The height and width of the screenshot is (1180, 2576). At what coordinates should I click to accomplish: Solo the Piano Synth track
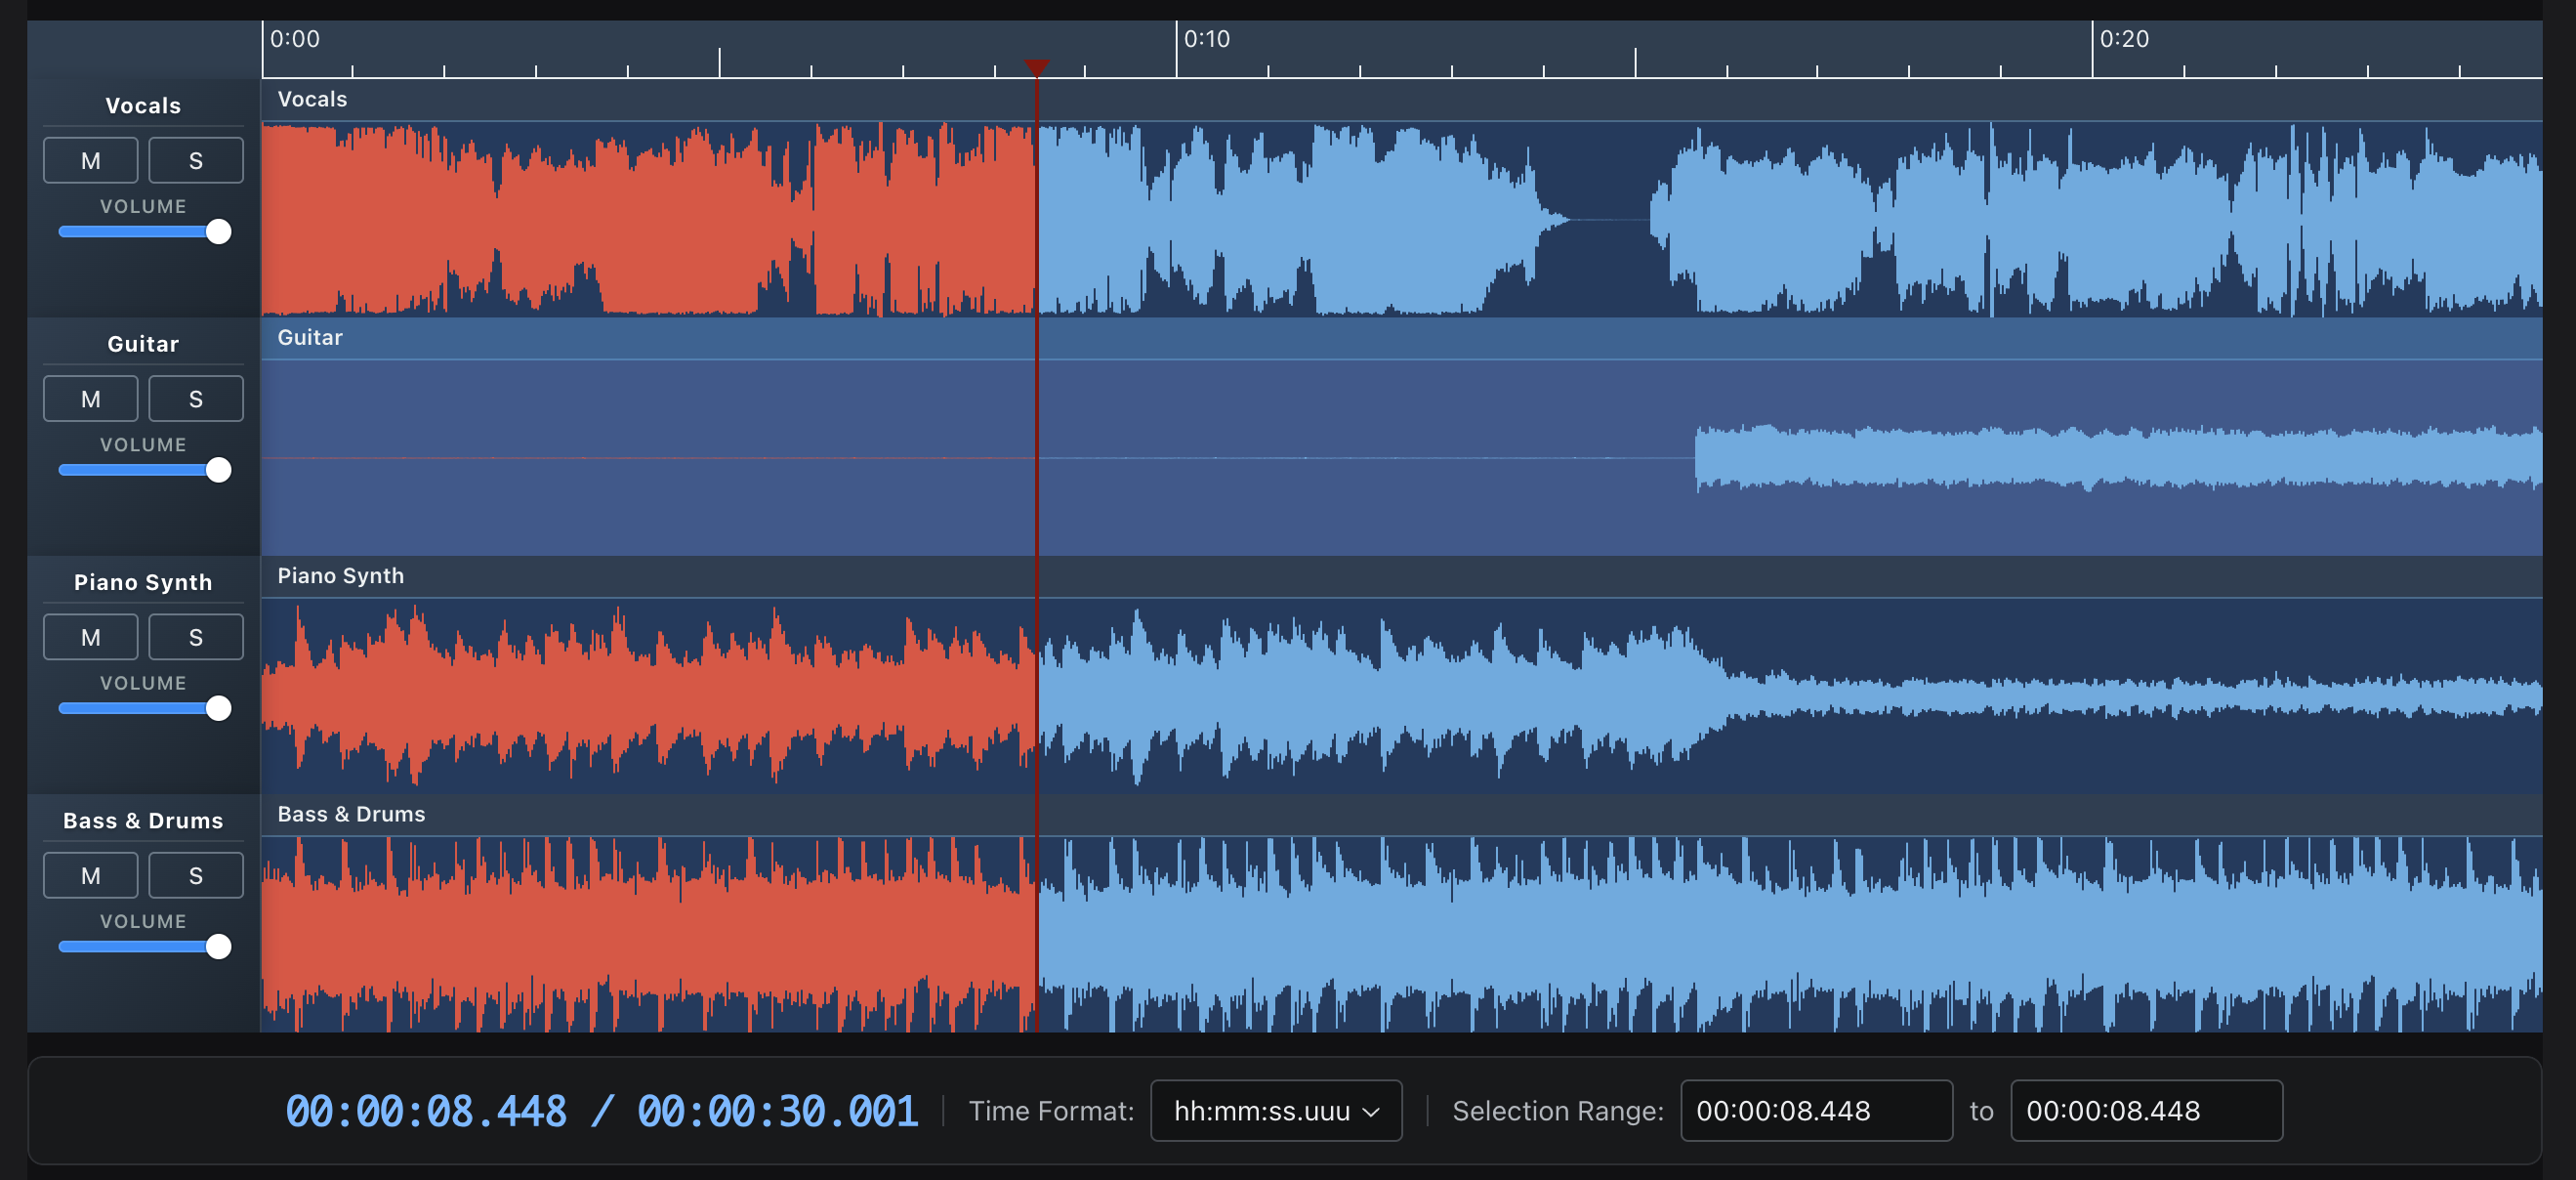click(196, 637)
